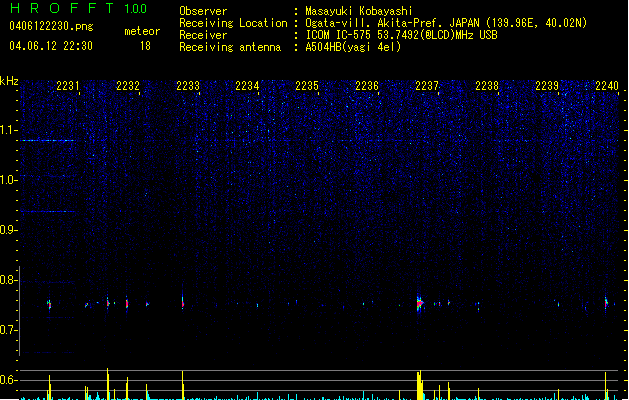Click the tallest yellow intensity bar after 2236
This screenshot has width=629, height=400.
click(x=419, y=385)
